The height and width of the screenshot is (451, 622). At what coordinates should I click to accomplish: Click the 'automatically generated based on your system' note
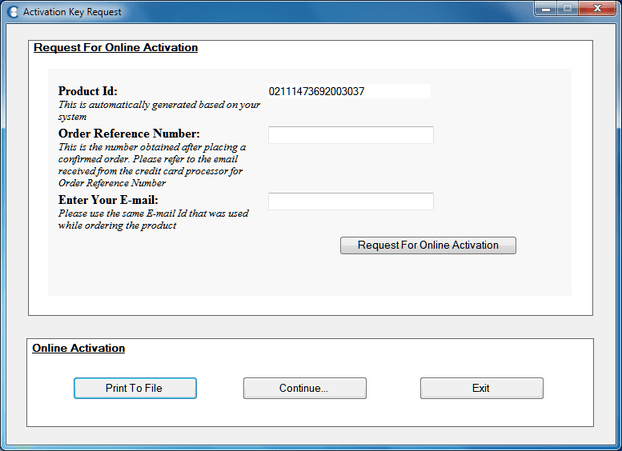[159, 111]
